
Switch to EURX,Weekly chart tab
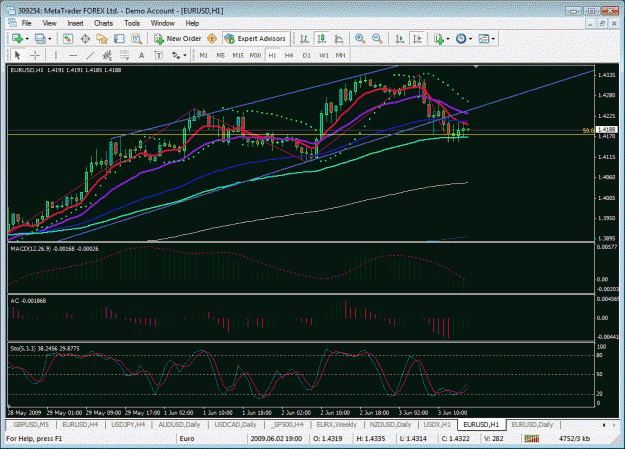[x=336, y=425]
